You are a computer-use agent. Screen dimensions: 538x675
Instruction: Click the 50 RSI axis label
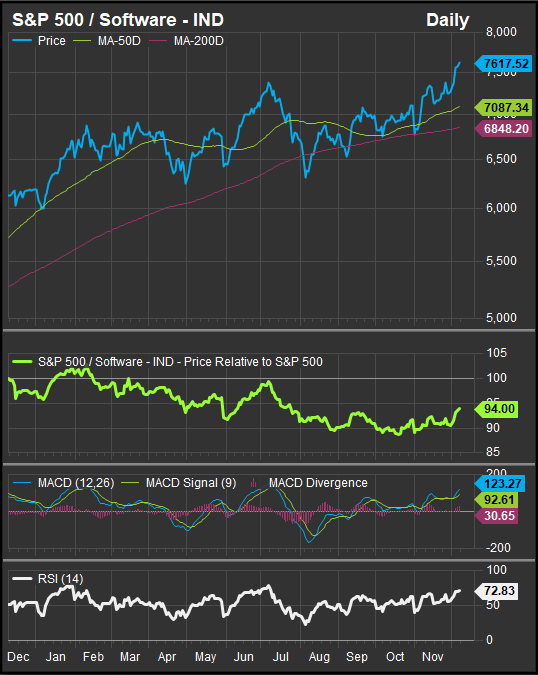click(493, 605)
